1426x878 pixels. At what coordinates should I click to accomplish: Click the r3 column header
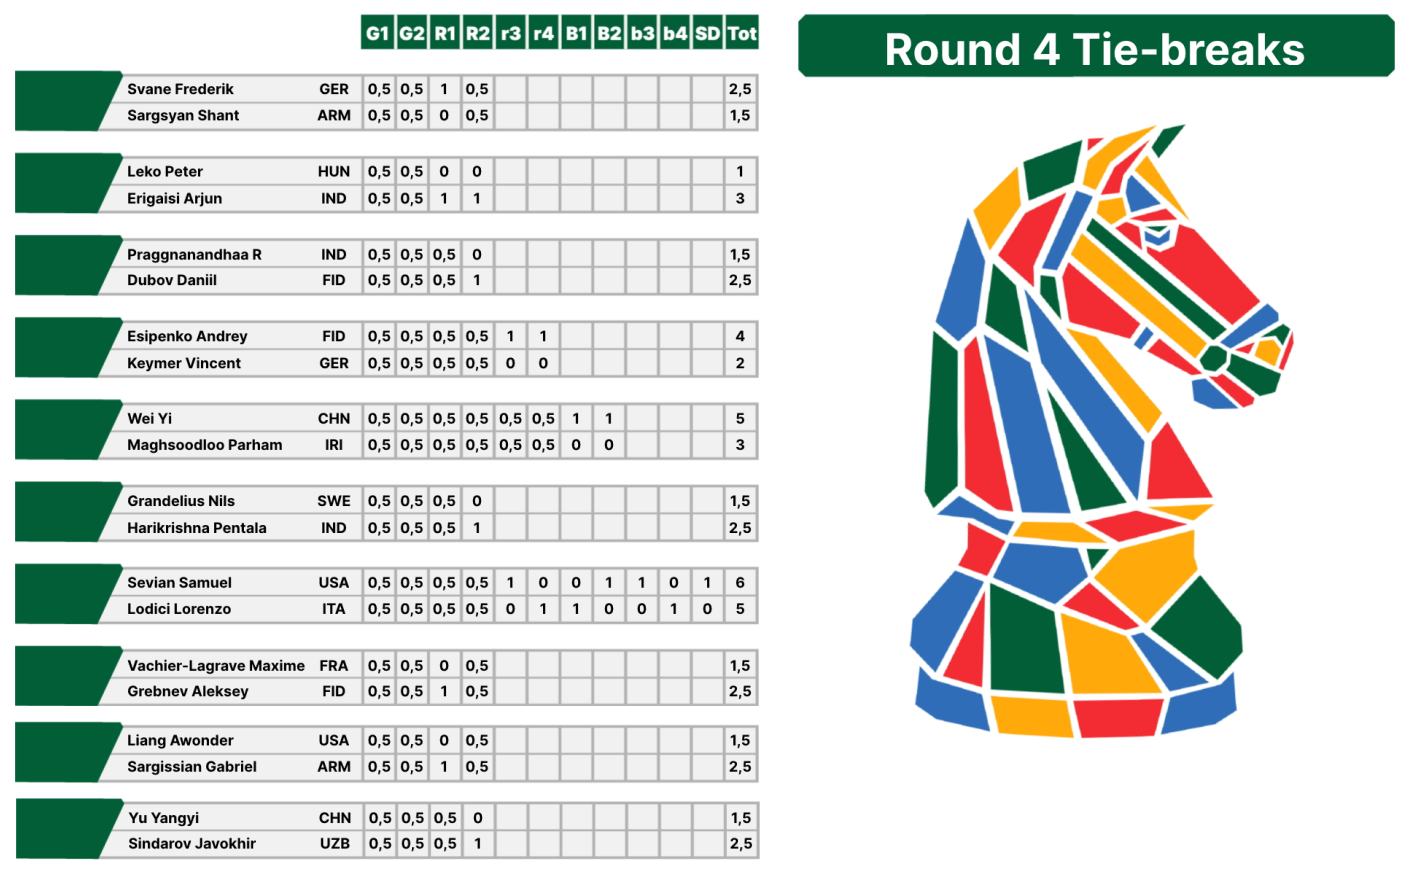(x=510, y=33)
